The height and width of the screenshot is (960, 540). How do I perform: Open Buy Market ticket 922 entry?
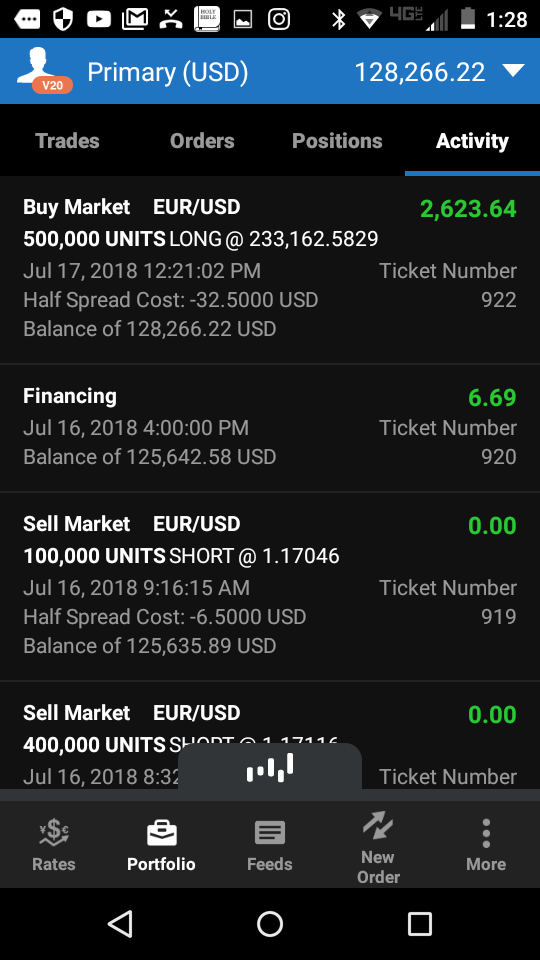coord(270,270)
